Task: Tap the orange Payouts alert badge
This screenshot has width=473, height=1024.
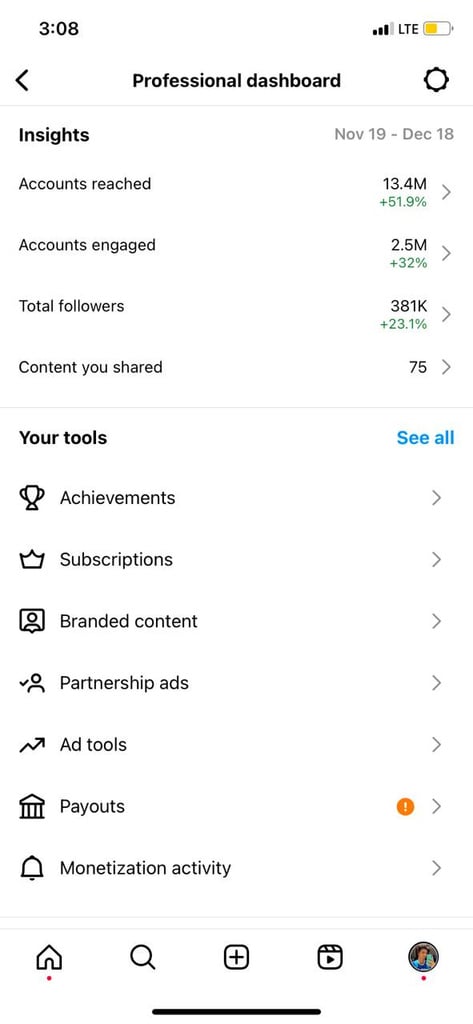Action: click(405, 807)
